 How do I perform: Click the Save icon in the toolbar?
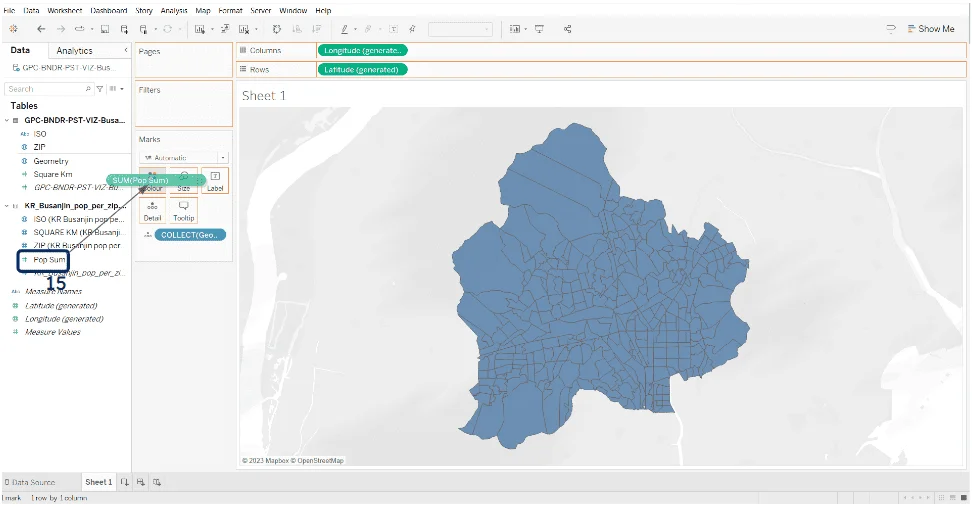(x=104, y=29)
